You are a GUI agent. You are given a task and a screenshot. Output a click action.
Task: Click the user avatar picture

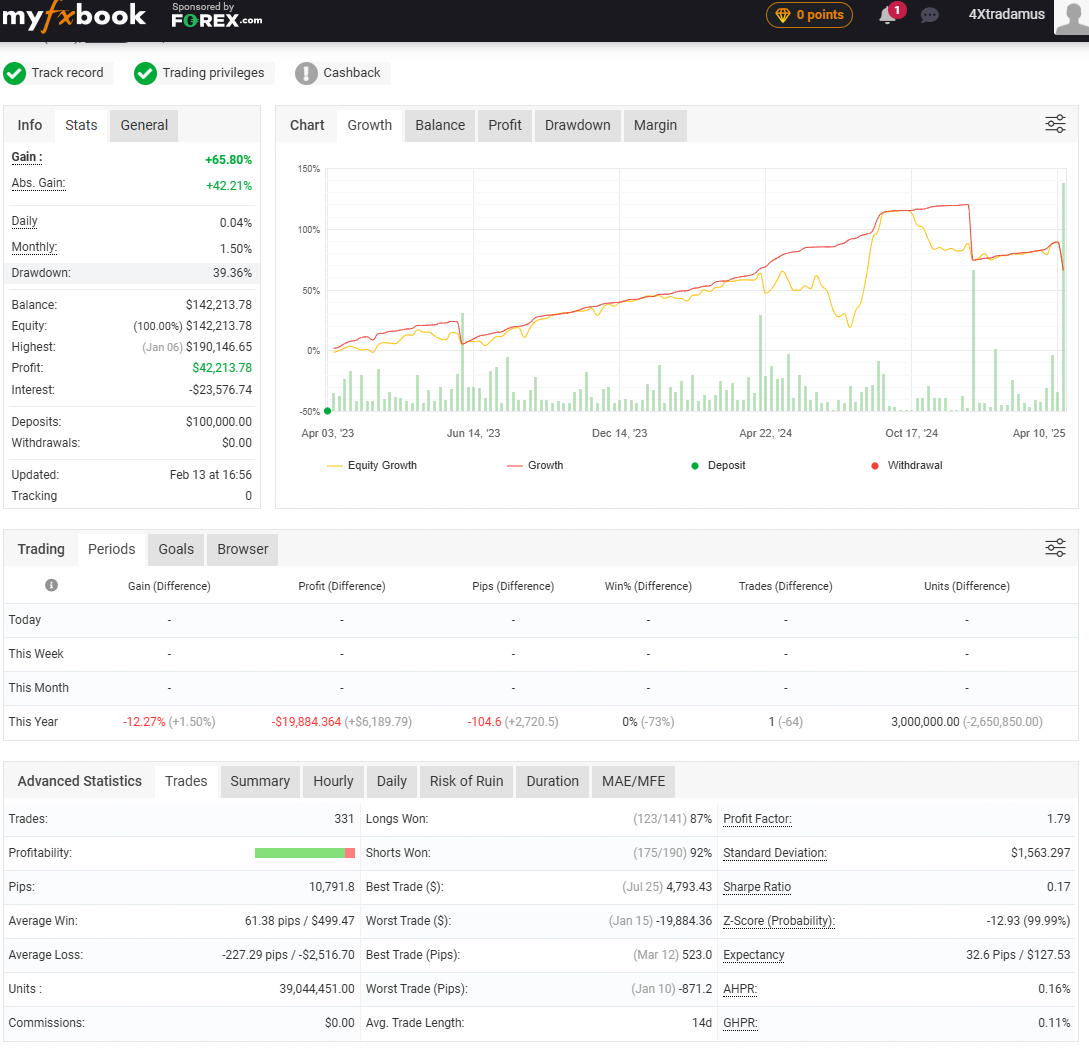[1072, 17]
